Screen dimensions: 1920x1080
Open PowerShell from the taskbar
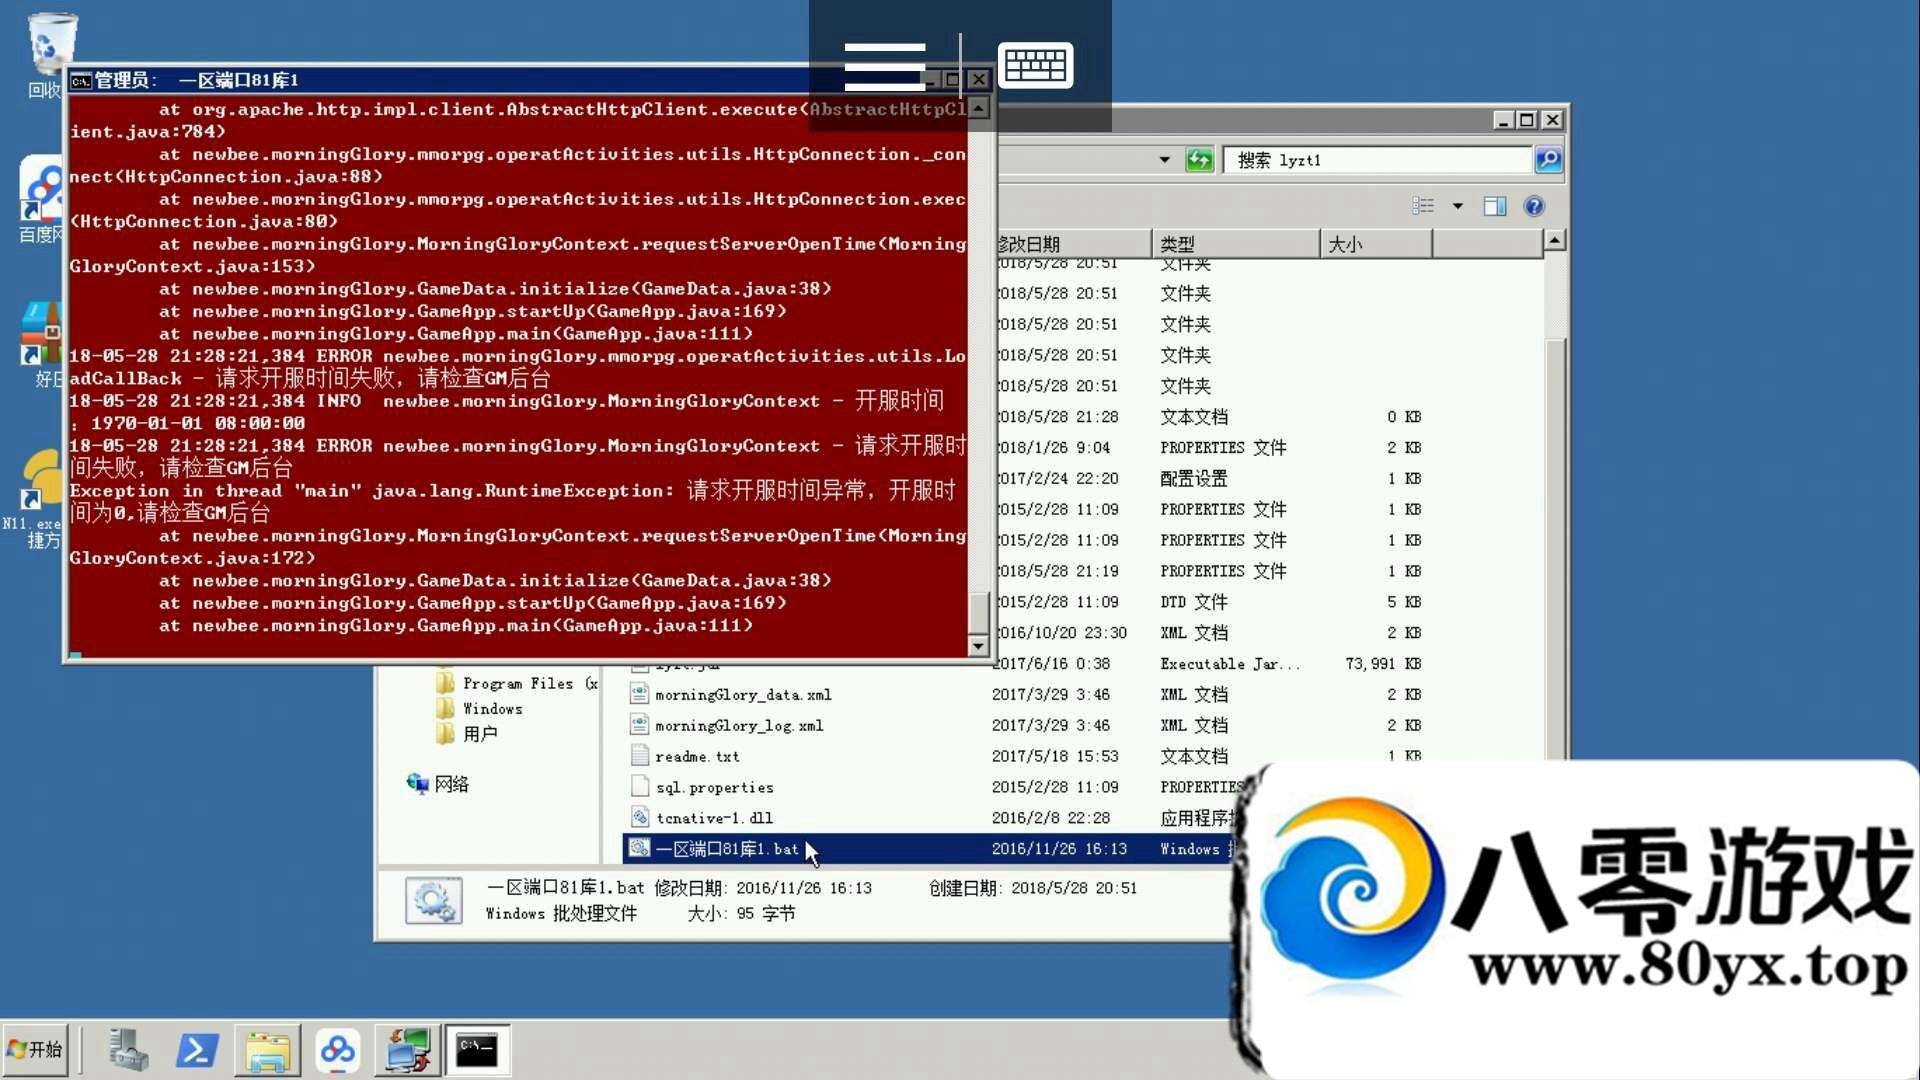point(197,1050)
